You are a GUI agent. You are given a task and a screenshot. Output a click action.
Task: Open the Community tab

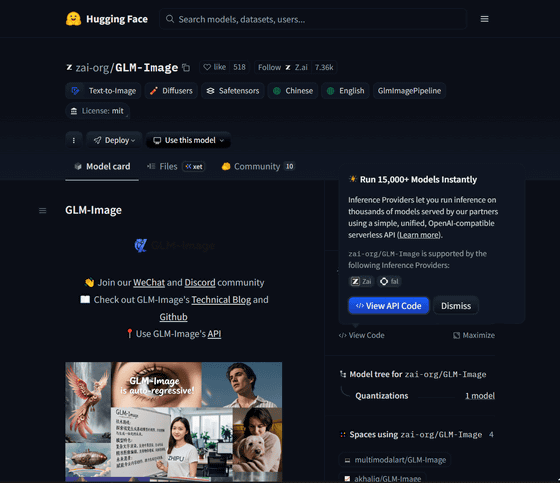[258, 166]
